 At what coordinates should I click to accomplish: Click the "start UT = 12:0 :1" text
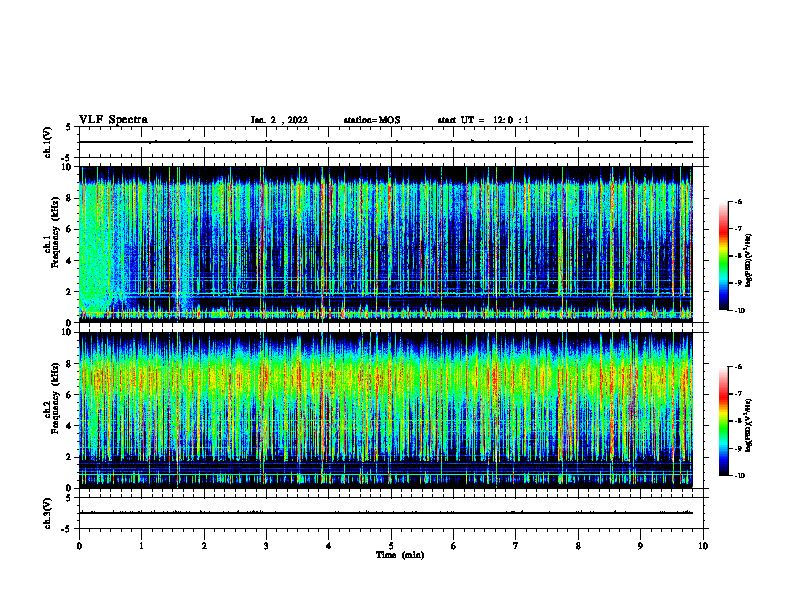point(483,120)
